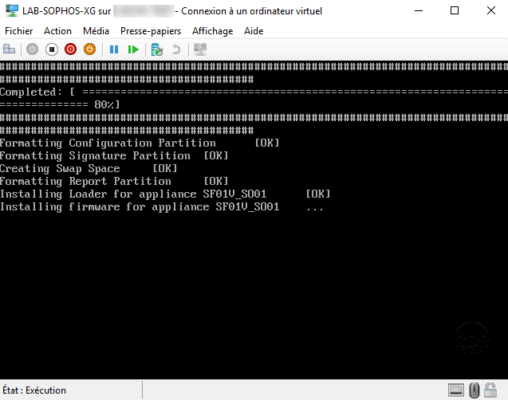Open the Affichage menu
The image size is (508, 400).
click(213, 31)
